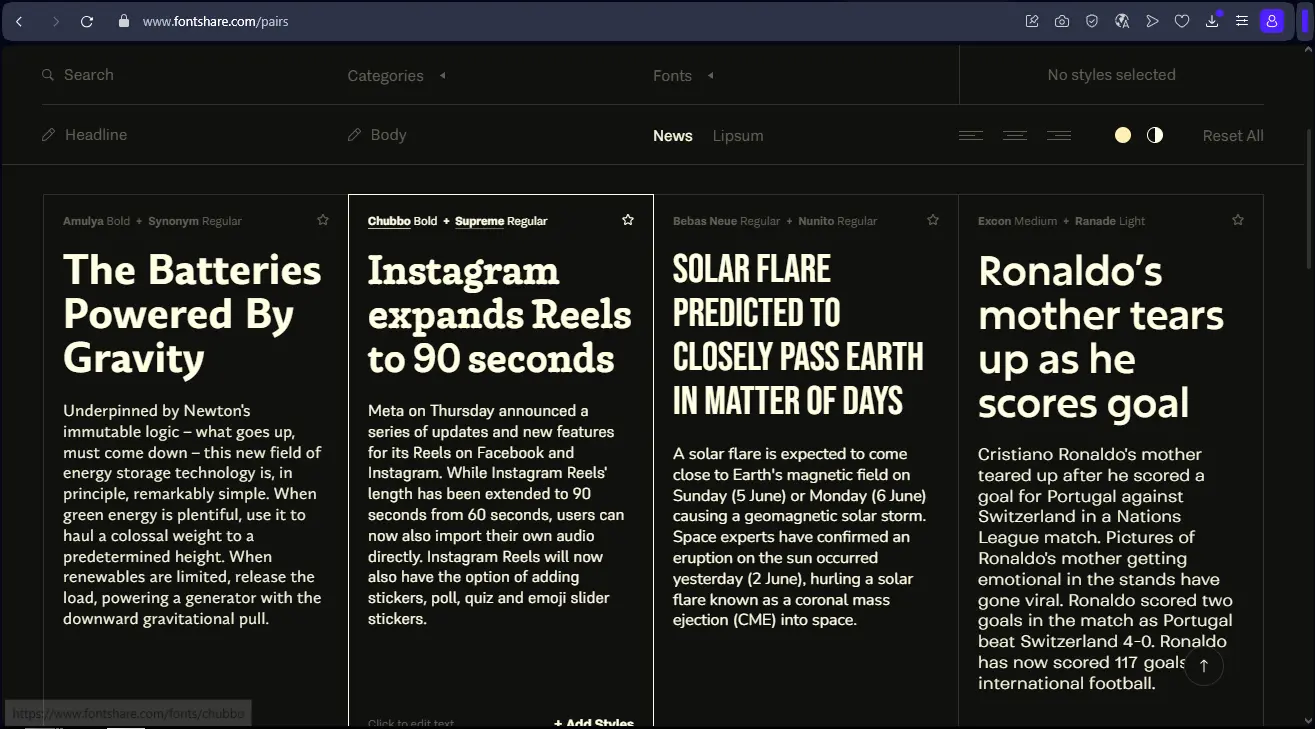Viewport: 1315px width, 729px height.
Task: Click the 'Meta on Thursday announced' paragraph
Action: [496, 514]
